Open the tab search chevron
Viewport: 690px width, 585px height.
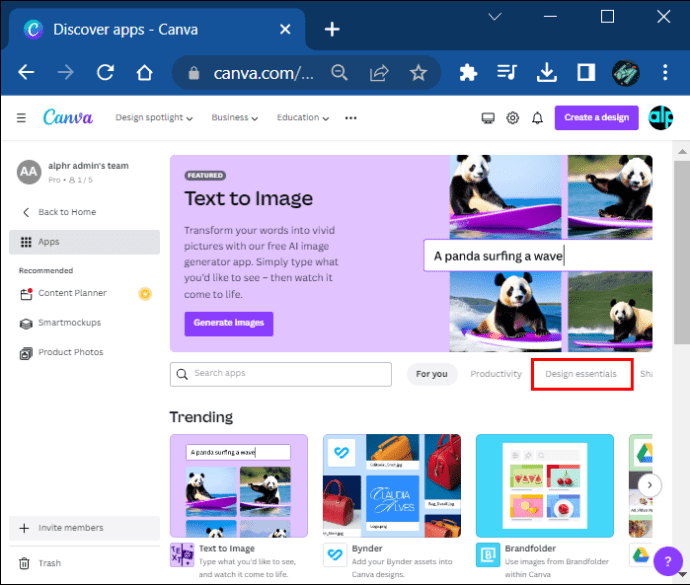(x=495, y=17)
